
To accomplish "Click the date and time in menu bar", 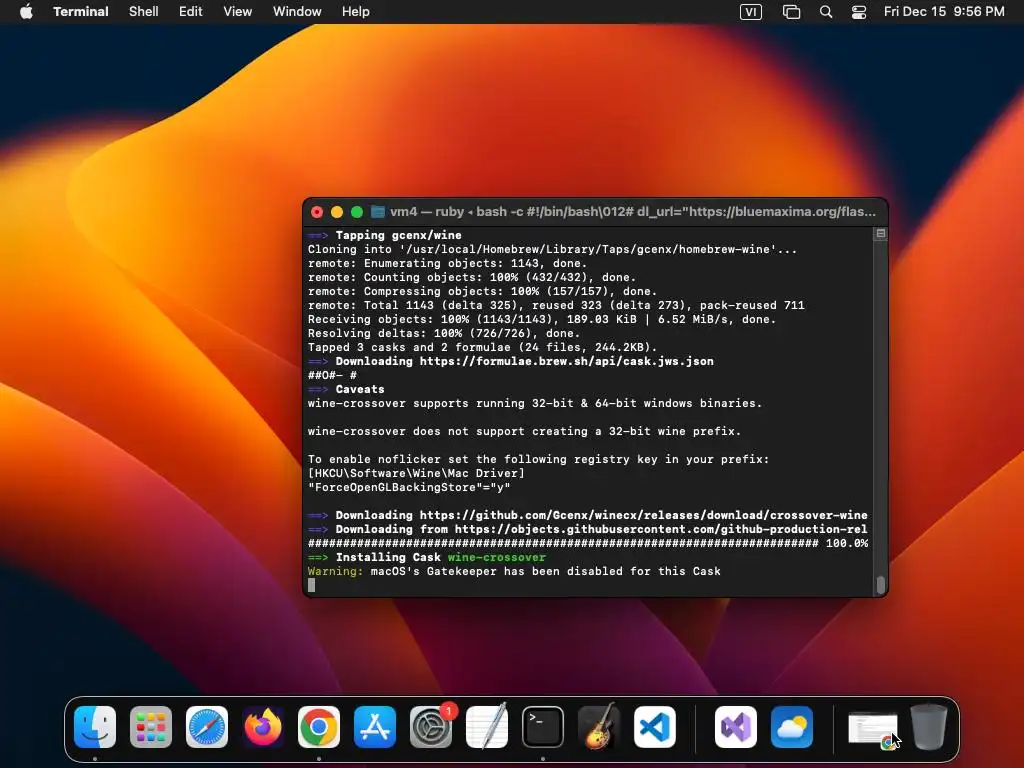I will (x=944, y=12).
